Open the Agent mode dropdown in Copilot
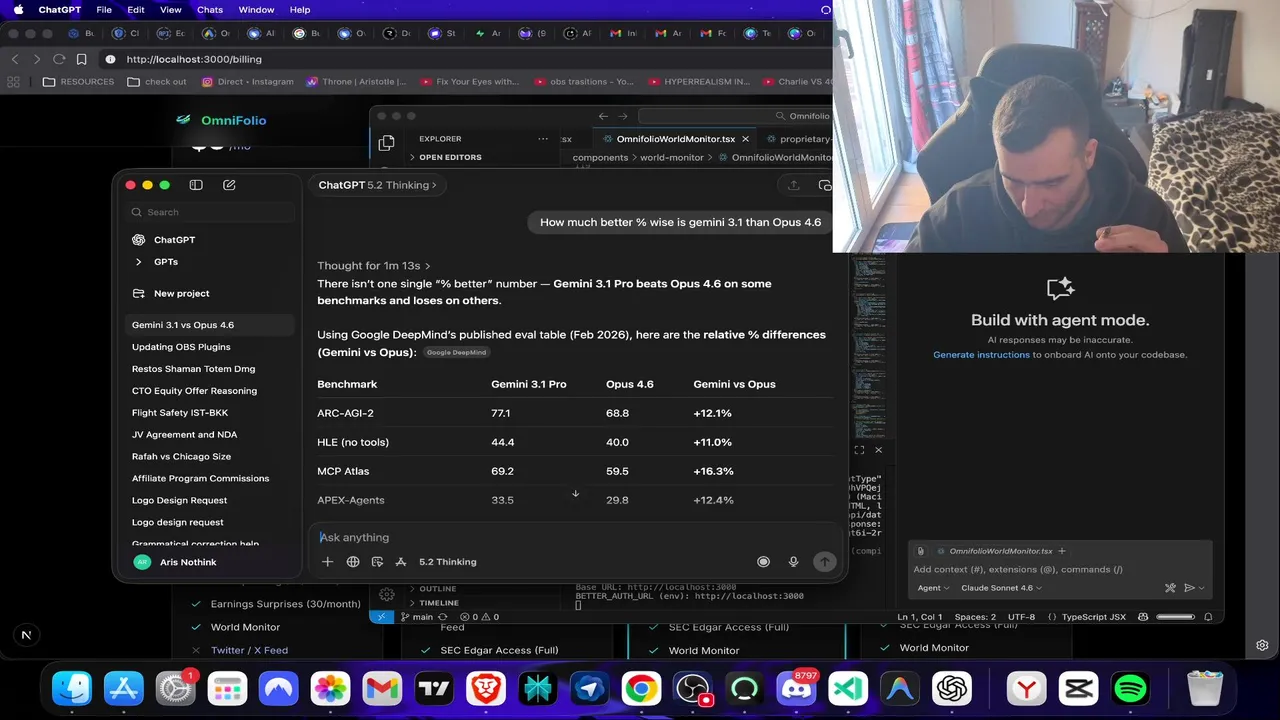The width and height of the screenshot is (1280, 720). point(933,588)
